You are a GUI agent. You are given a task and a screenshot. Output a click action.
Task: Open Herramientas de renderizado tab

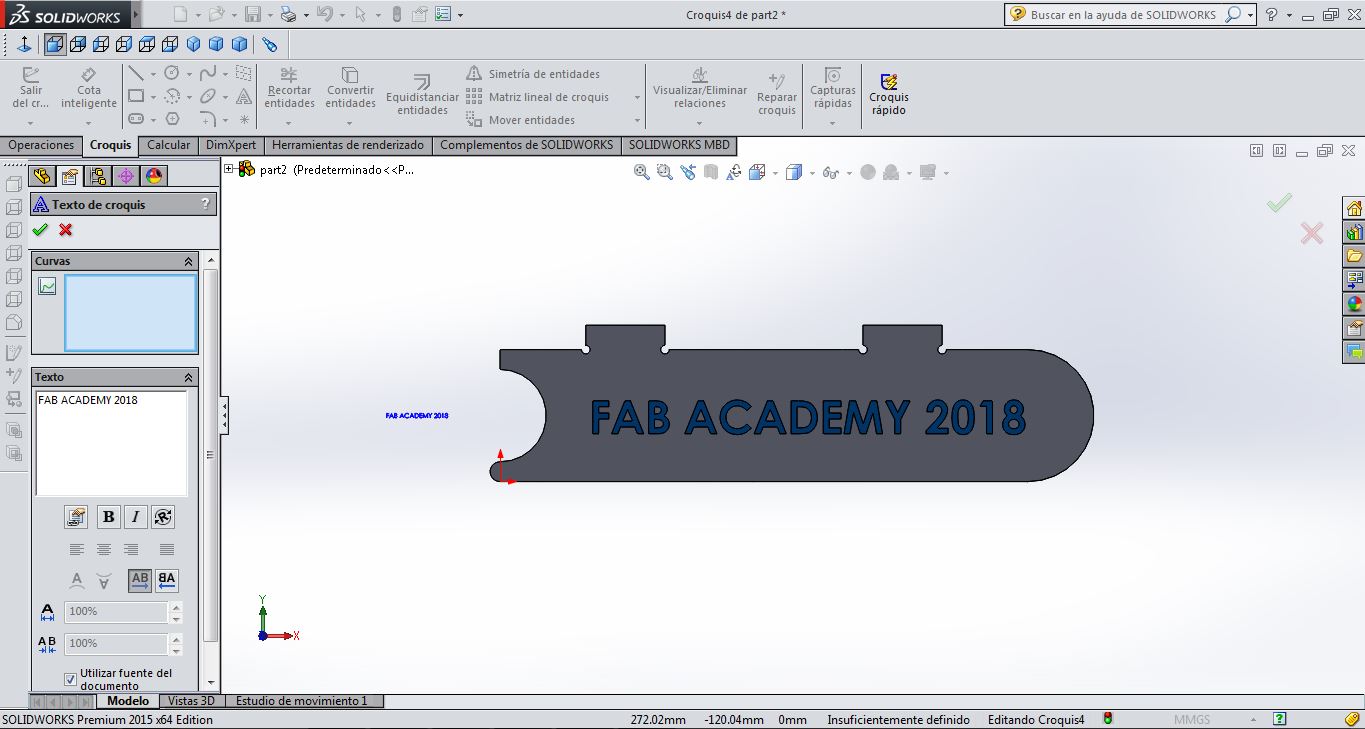tap(348, 145)
